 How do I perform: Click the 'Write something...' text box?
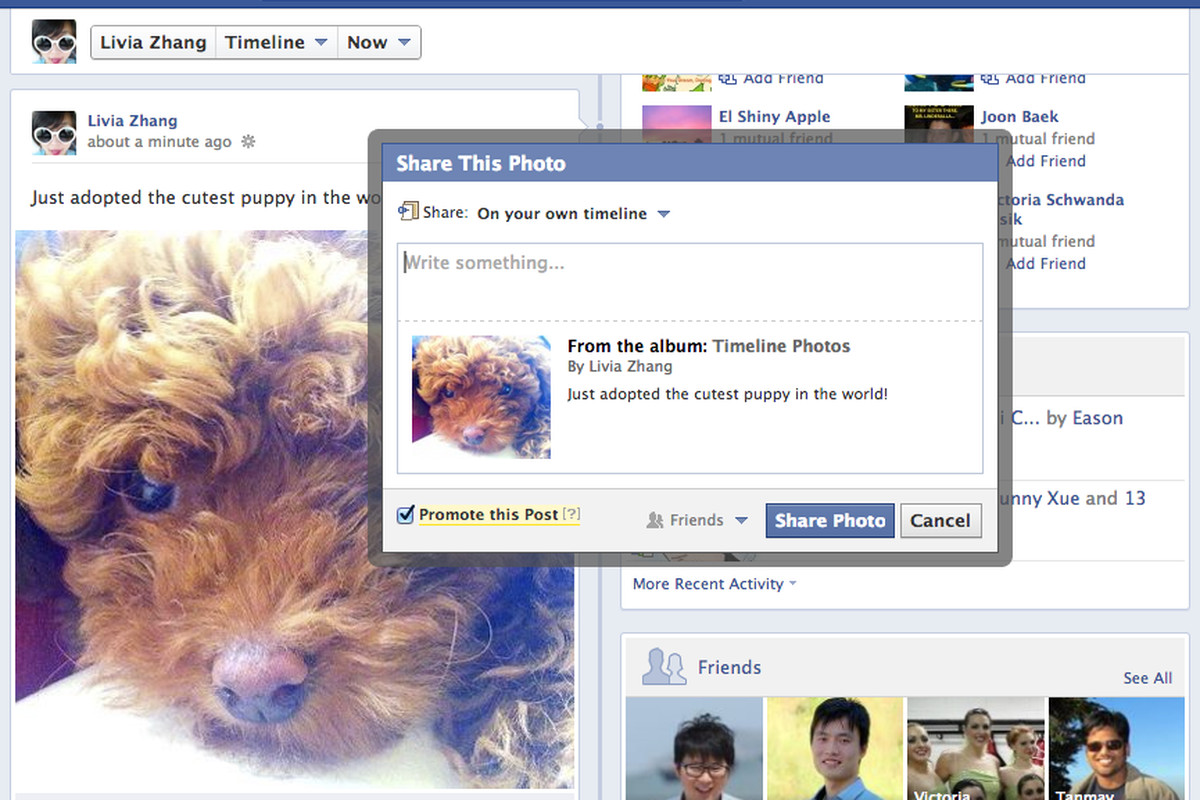click(x=690, y=282)
